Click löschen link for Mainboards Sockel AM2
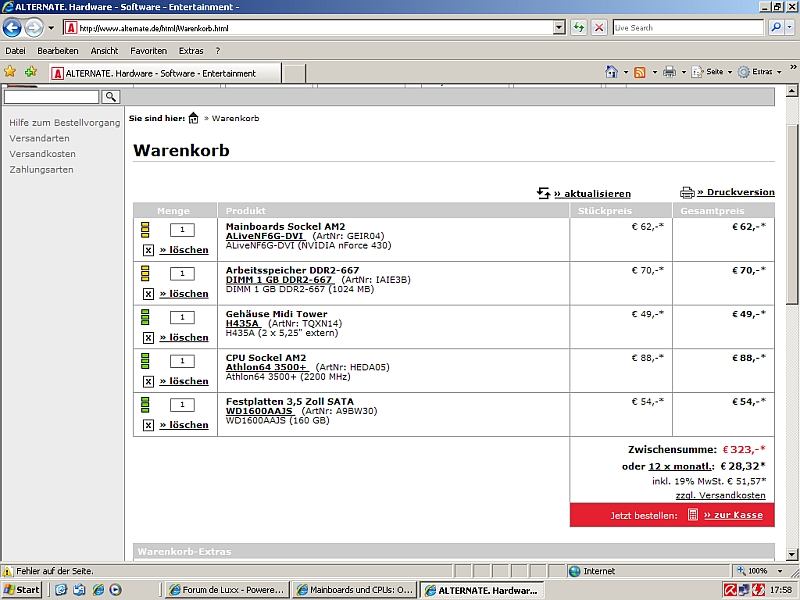This screenshot has height=600, width=800. (184, 250)
